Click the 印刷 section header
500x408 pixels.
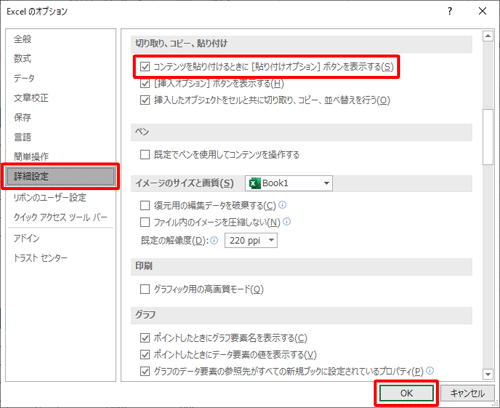[x=301, y=266]
